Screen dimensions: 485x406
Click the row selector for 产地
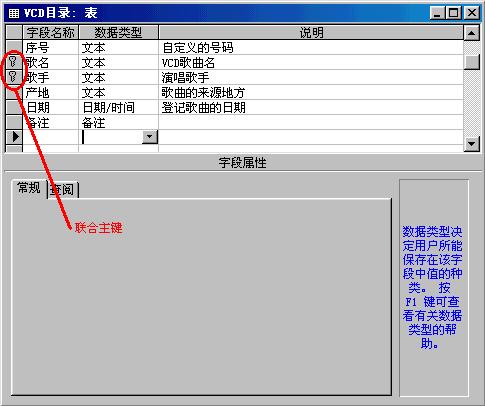[14, 92]
